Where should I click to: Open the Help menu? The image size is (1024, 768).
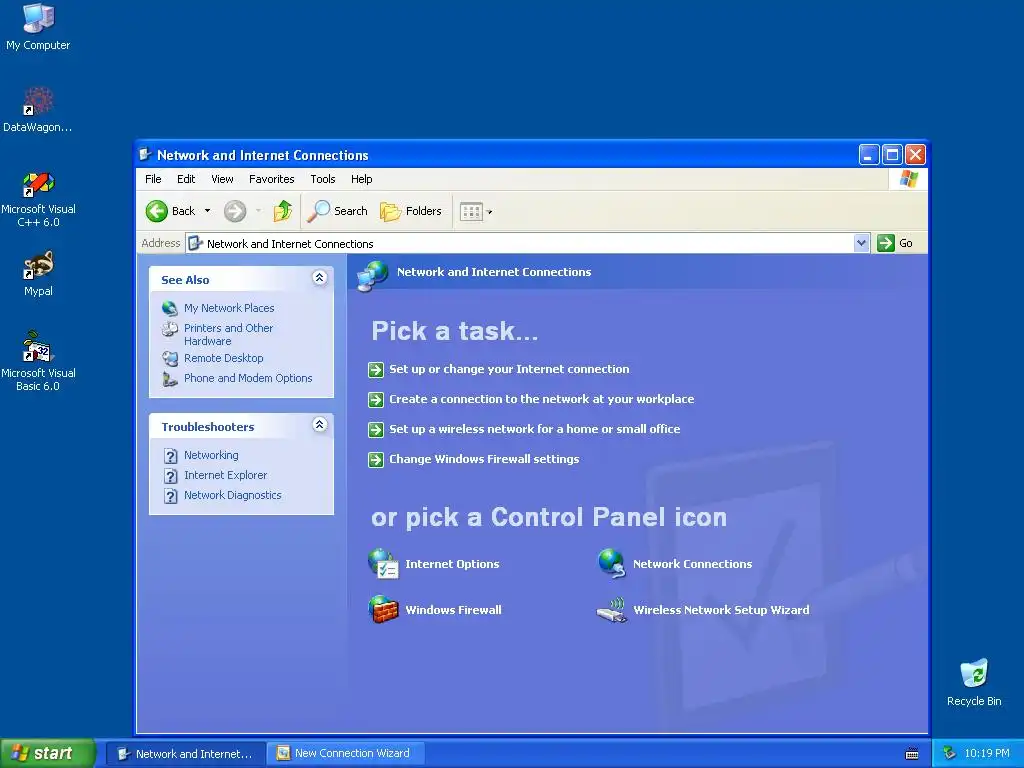coord(361,179)
